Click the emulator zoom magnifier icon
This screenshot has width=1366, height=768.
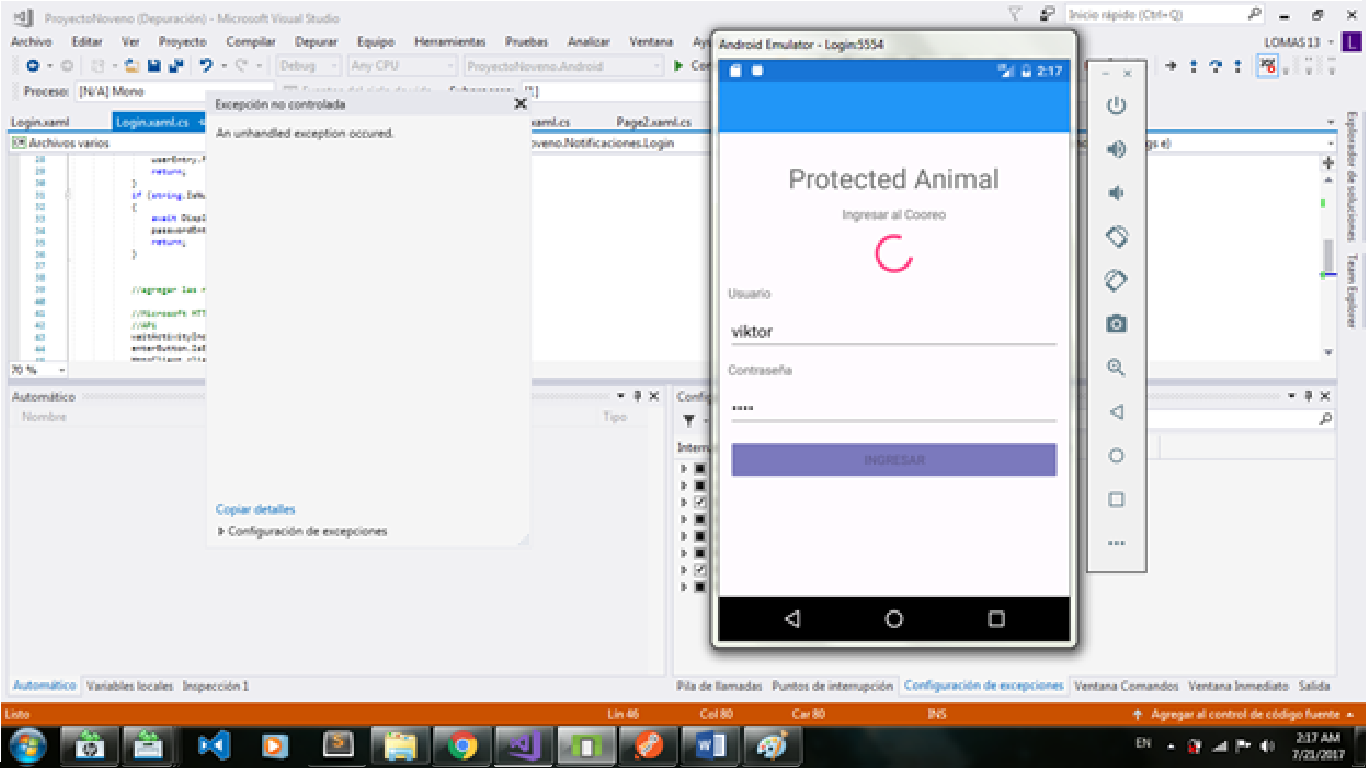1116,368
